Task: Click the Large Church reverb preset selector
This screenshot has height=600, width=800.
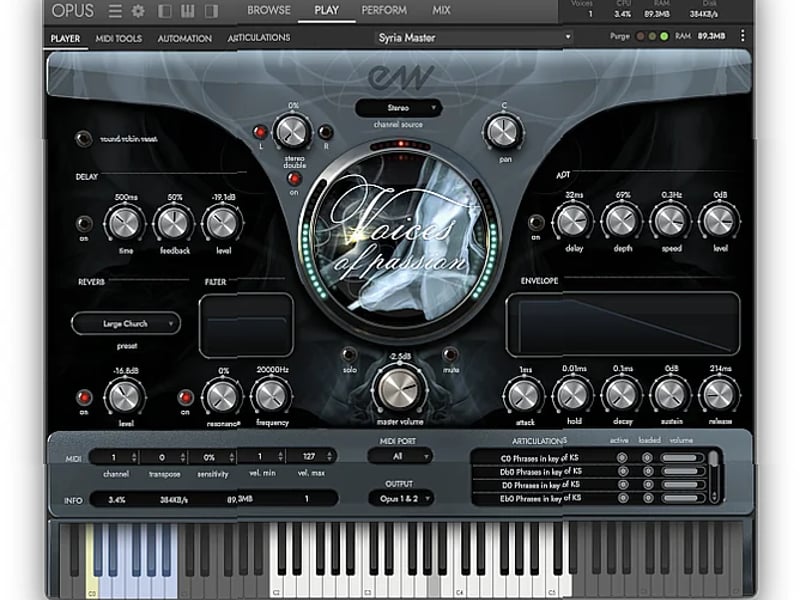Action: coord(128,323)
